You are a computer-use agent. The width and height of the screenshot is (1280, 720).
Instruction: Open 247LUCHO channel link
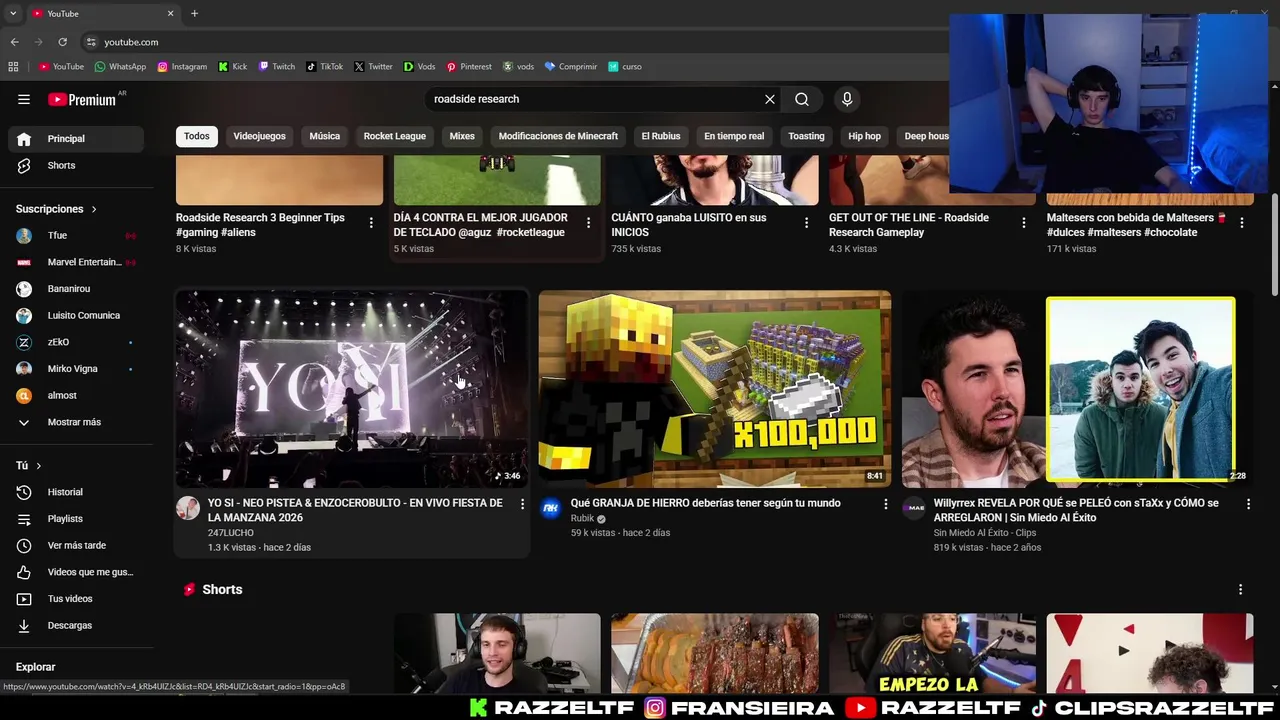pyautogui.click(x=230, y=533)
